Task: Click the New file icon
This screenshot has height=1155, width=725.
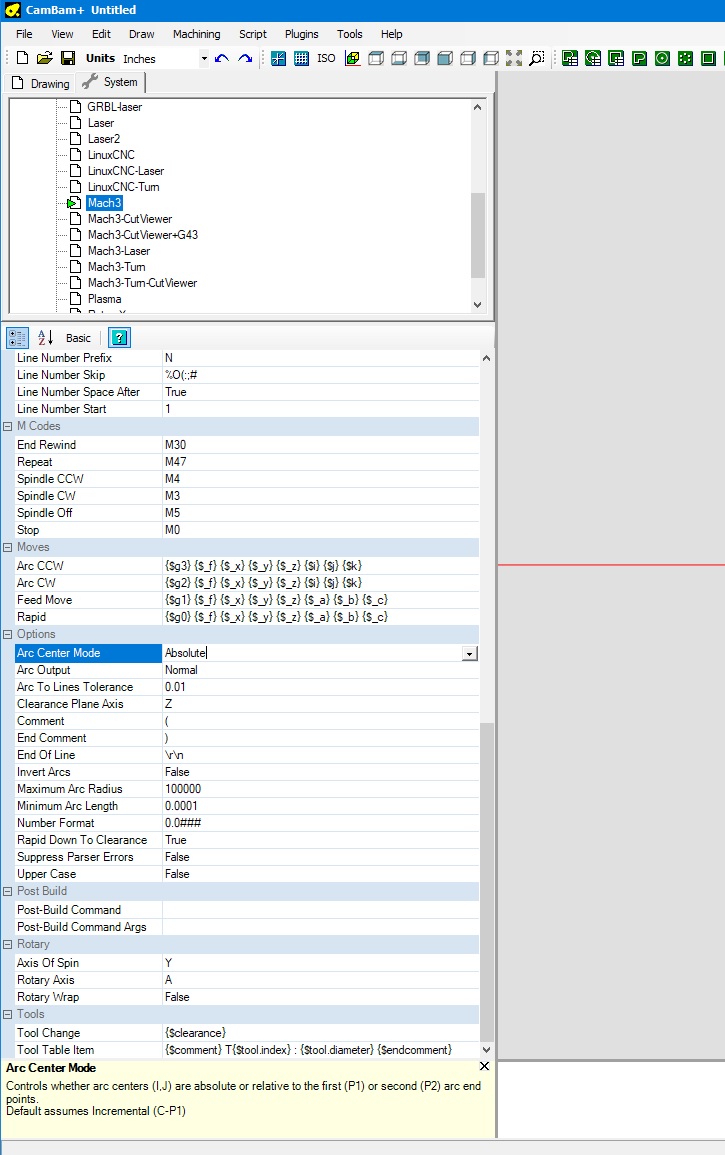Action: coord(22,58)
